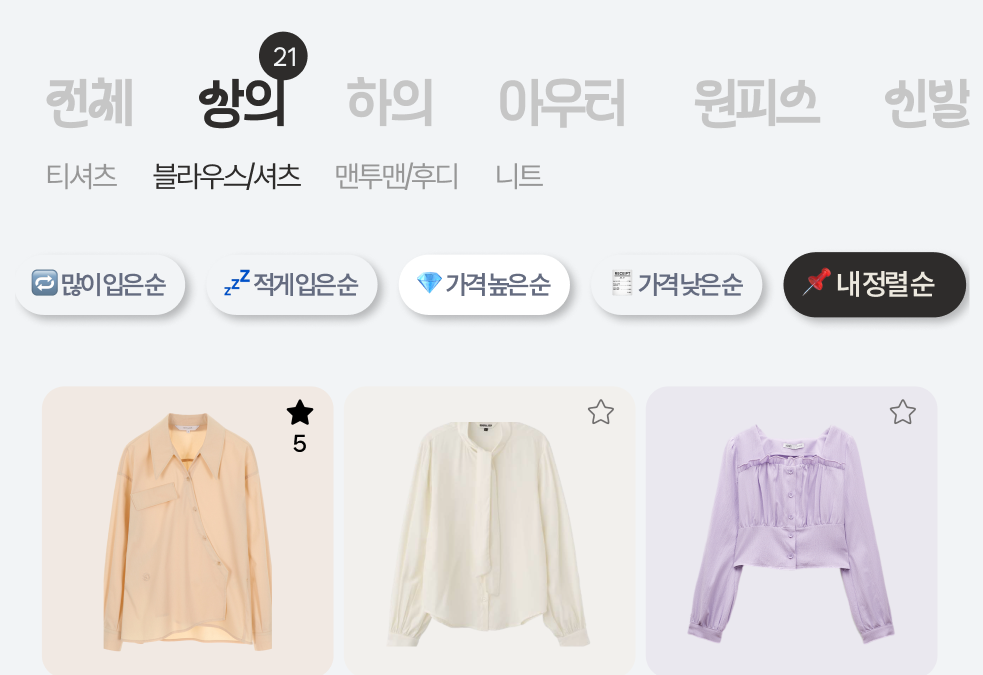983x675 pixels.
Task: Open the 신발 category tab
Action: click(x=927, y=103)
